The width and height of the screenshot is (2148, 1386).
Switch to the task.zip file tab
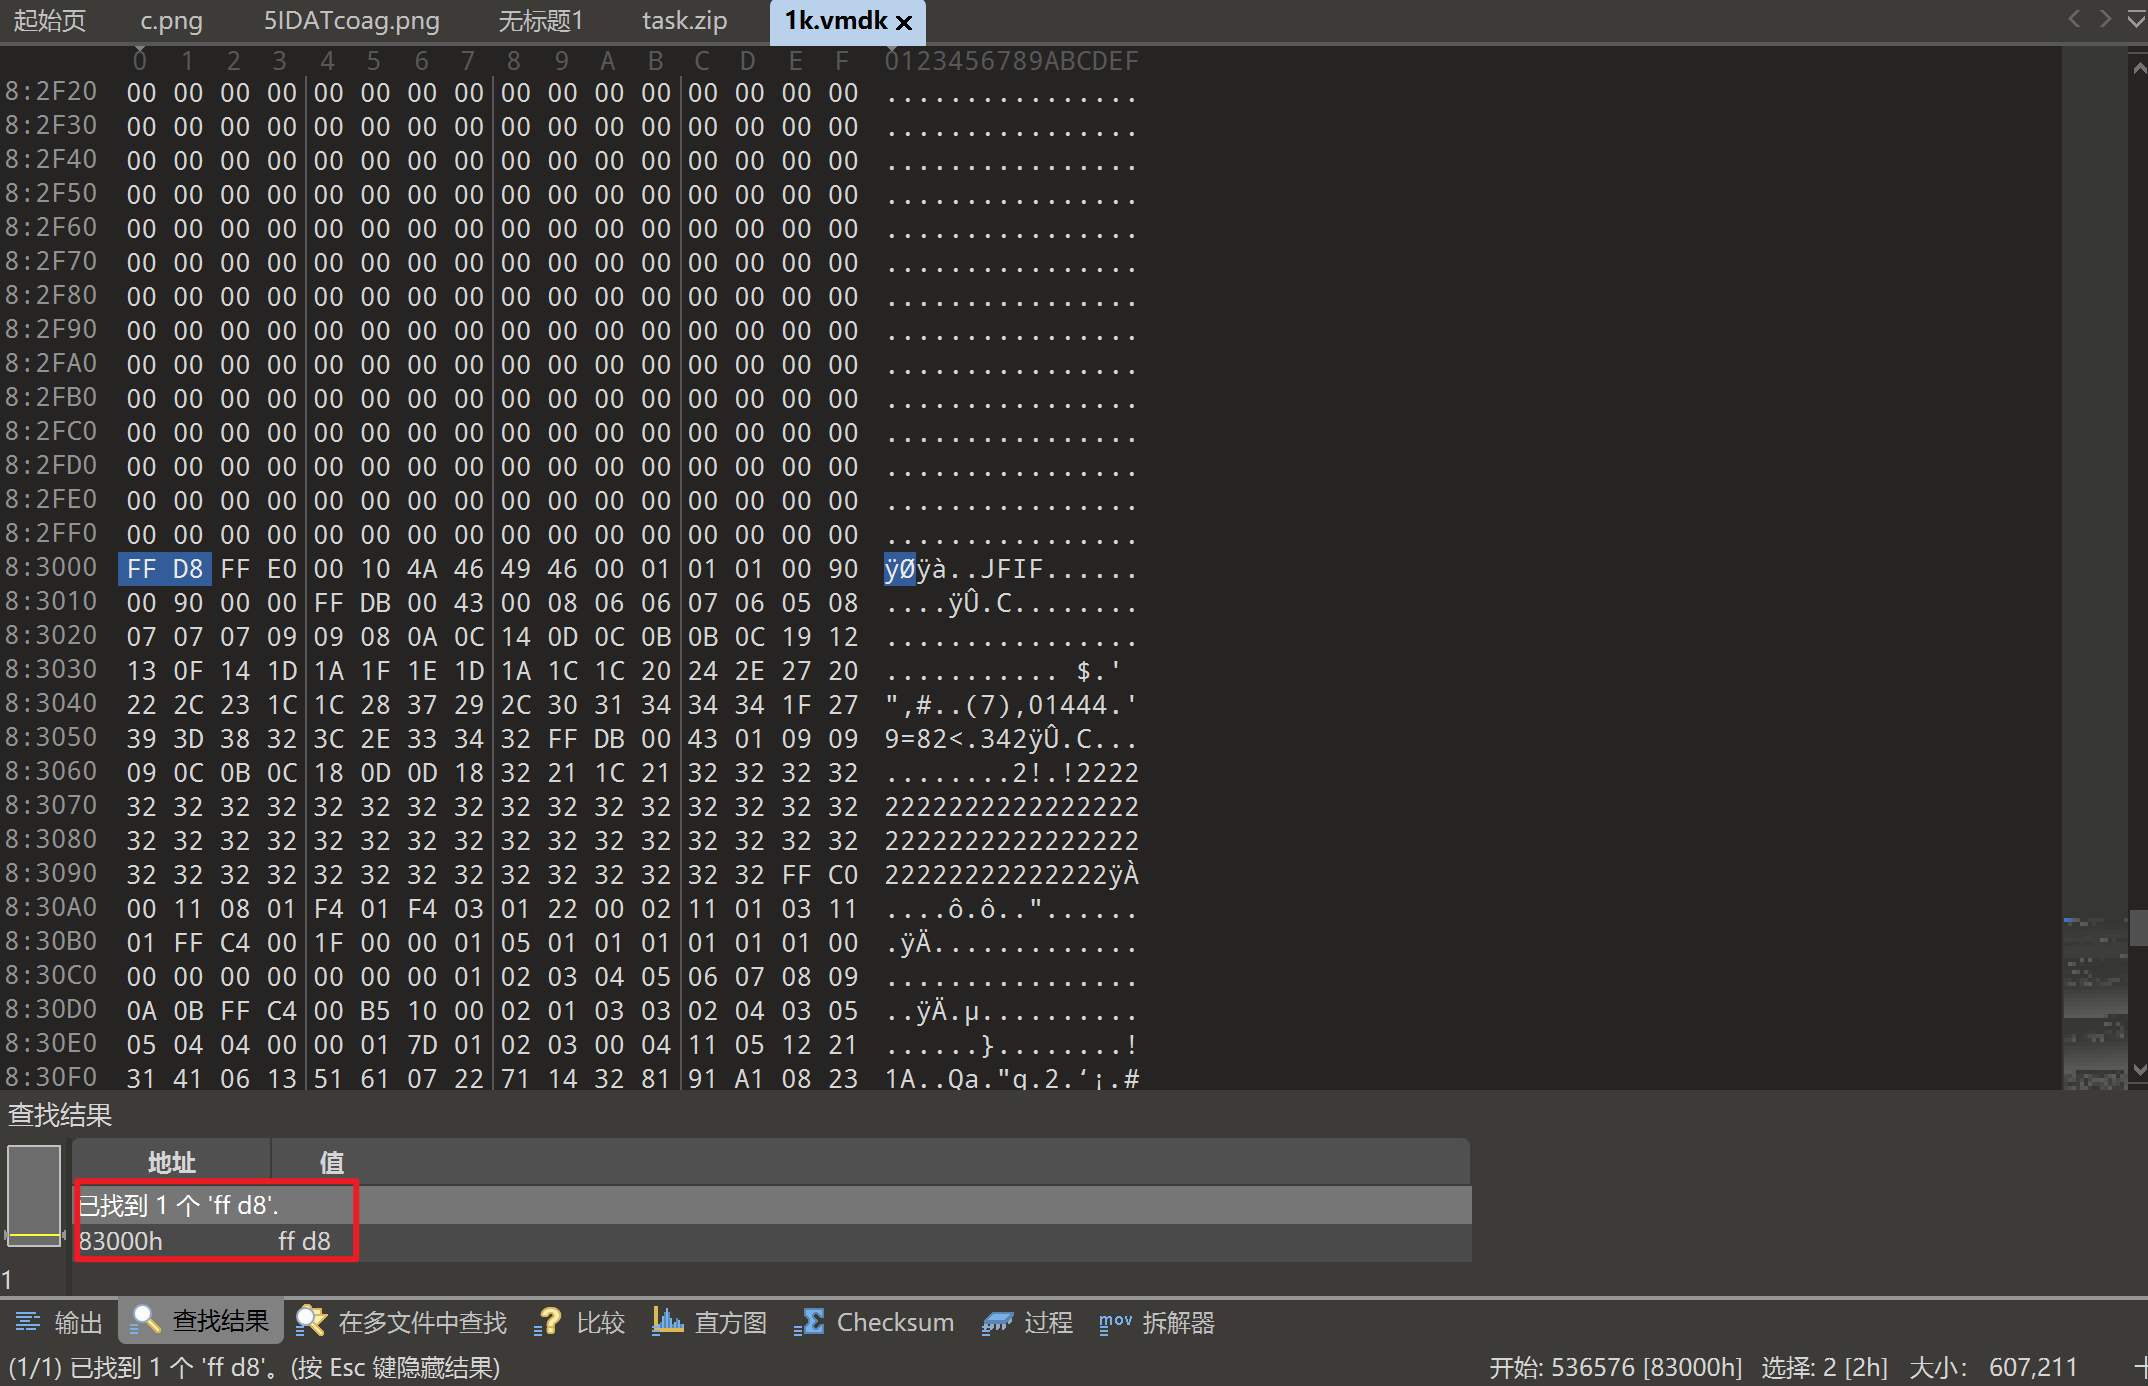tap(684, 21)
